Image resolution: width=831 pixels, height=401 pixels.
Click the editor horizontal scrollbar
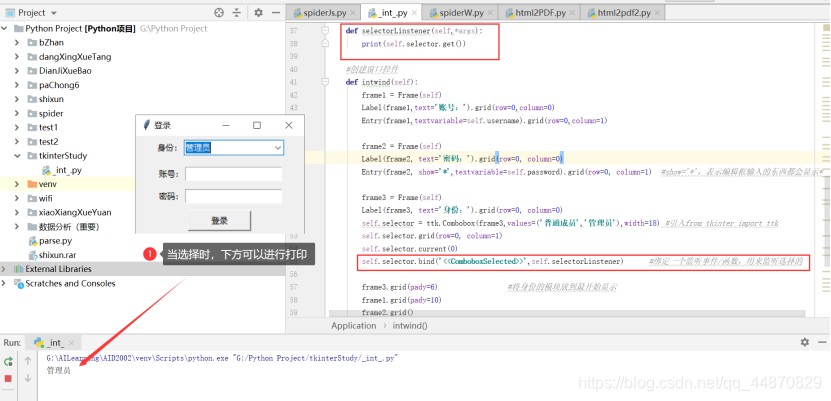(567, 314)
